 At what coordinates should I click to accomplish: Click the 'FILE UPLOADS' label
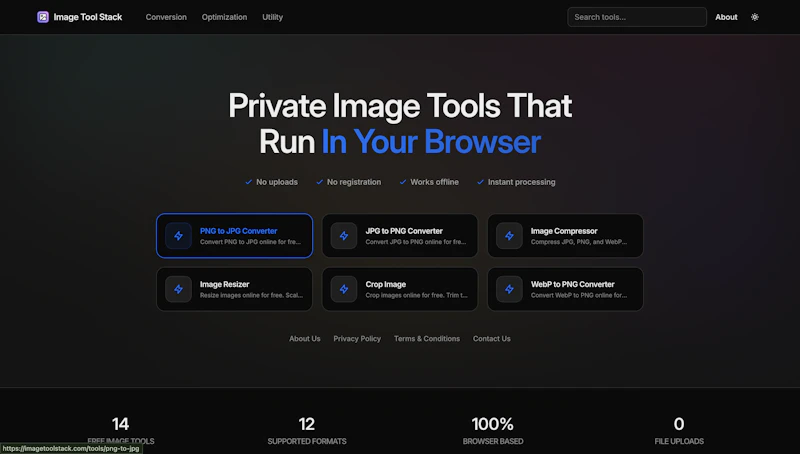pos(679,441)
